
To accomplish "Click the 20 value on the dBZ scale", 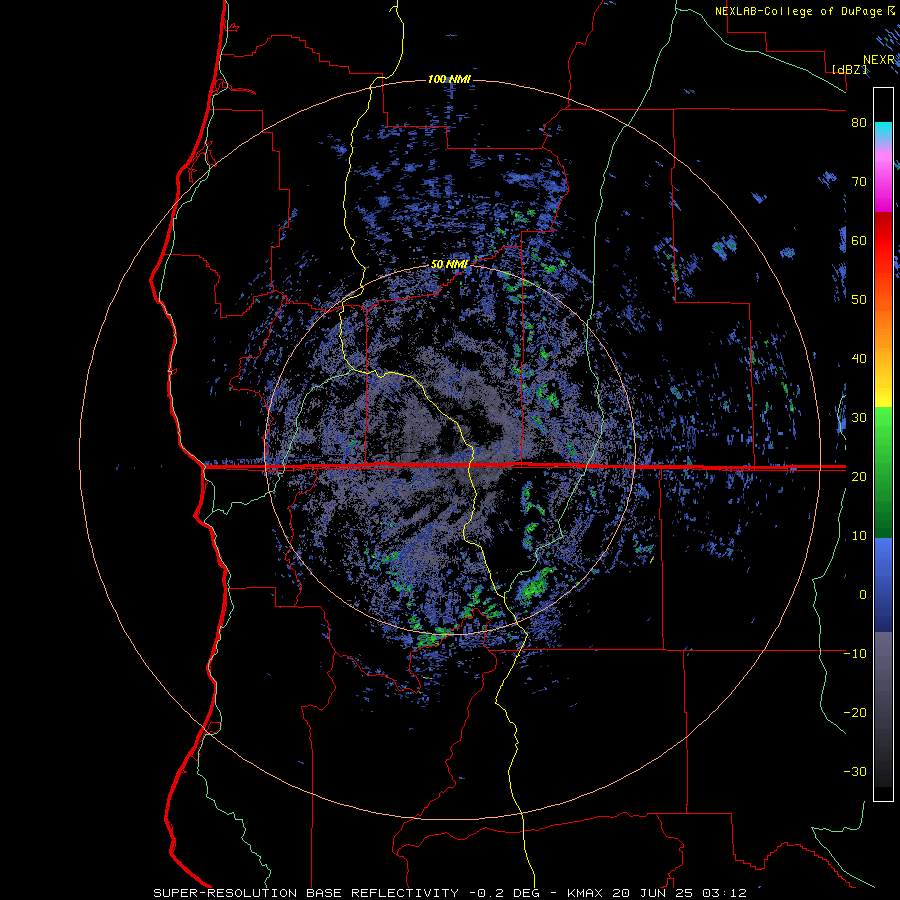I will coord(859,477).
